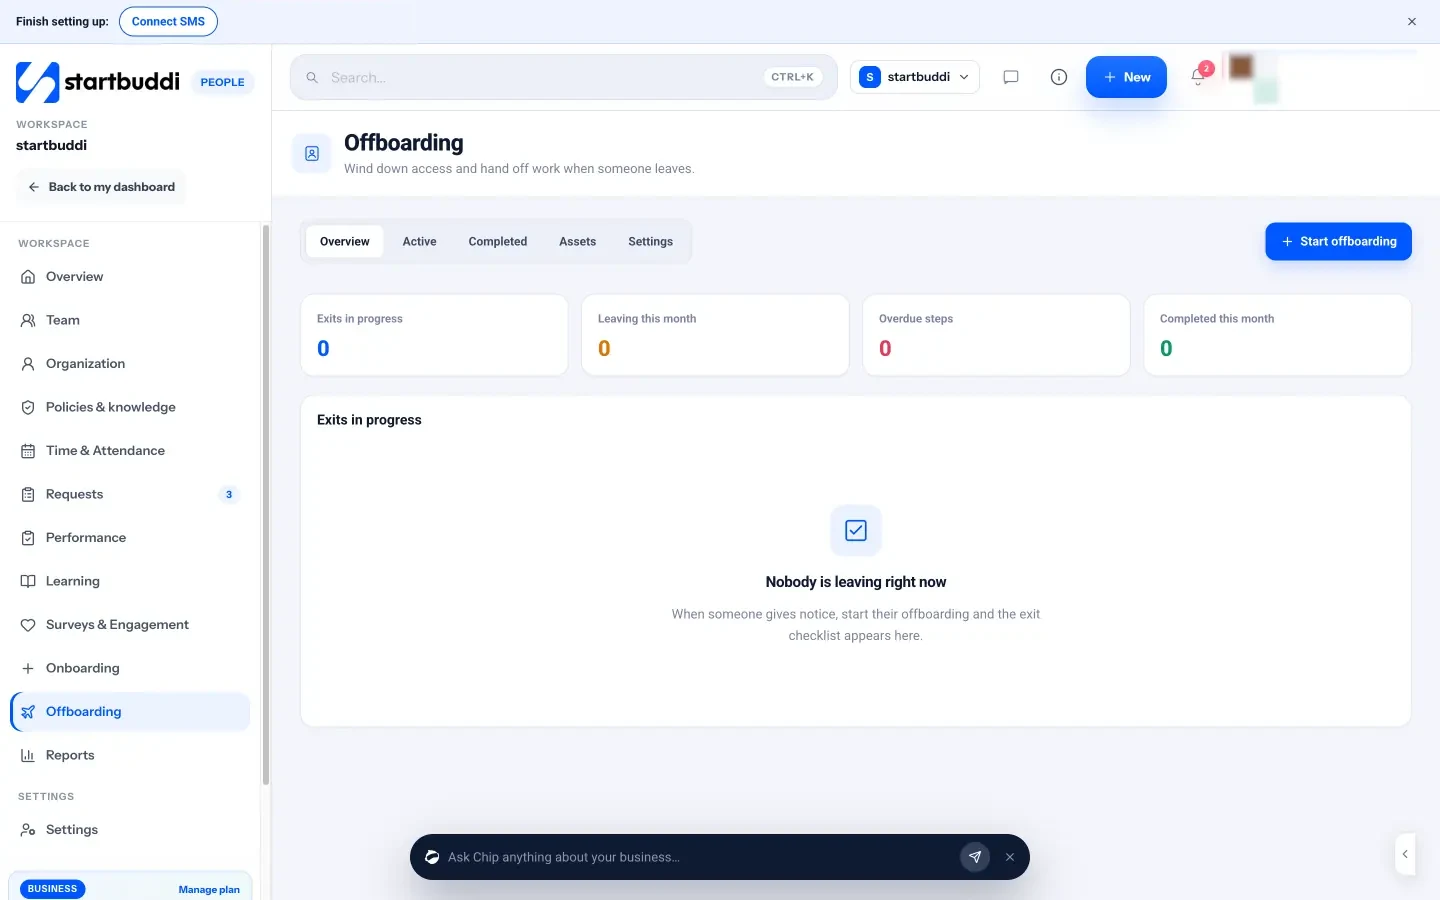
Task: Click the New button
Action: click(1126, 77)
